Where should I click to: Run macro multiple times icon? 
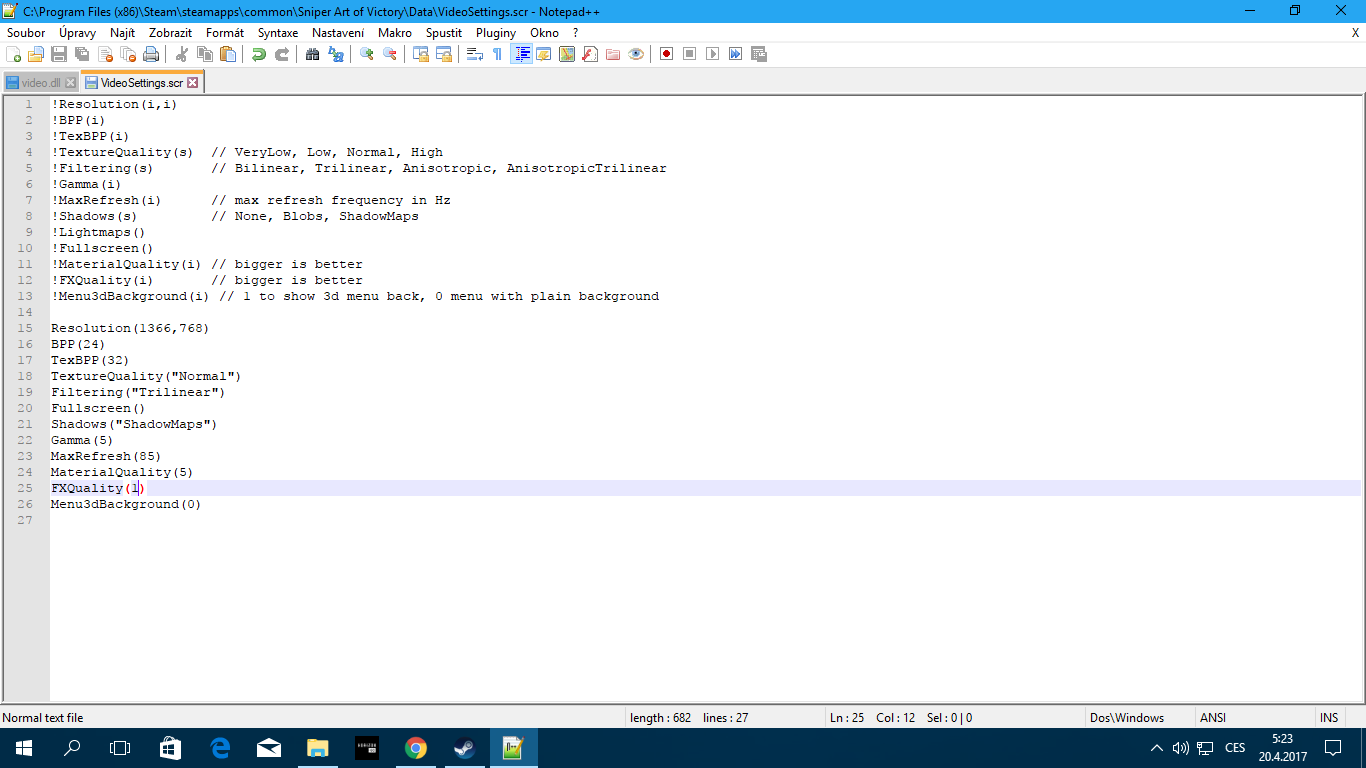tap(736, 54)
